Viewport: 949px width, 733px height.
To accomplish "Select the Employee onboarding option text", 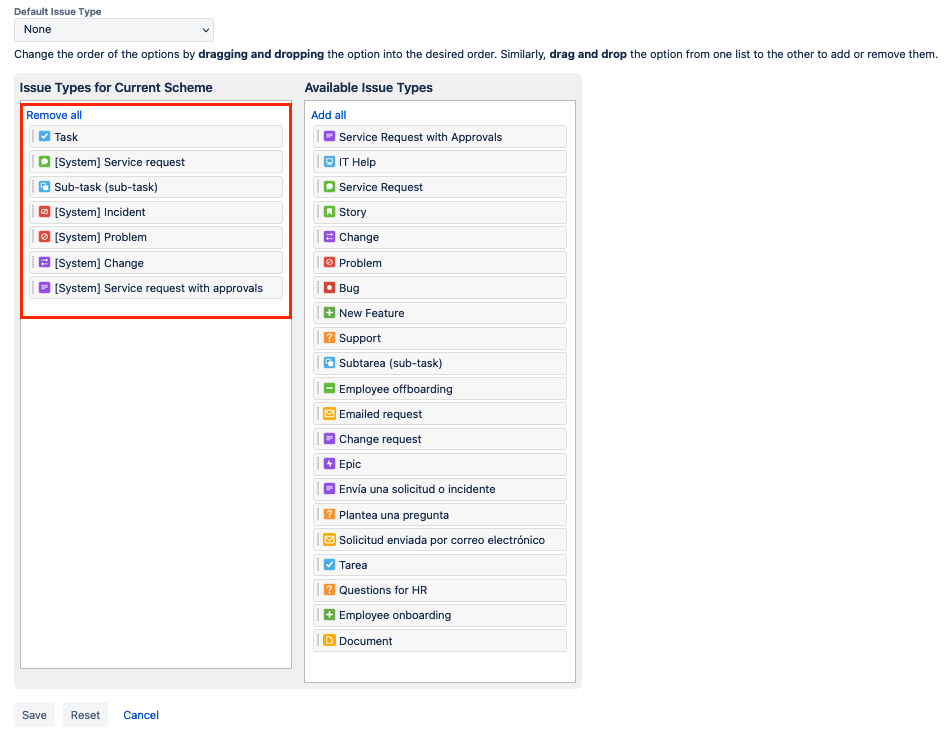I will pyautogui.click(x=395, y=615).
